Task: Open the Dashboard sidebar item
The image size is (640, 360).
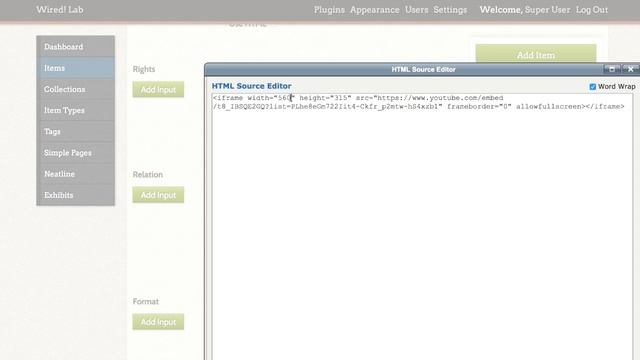Action: (76, 47)
